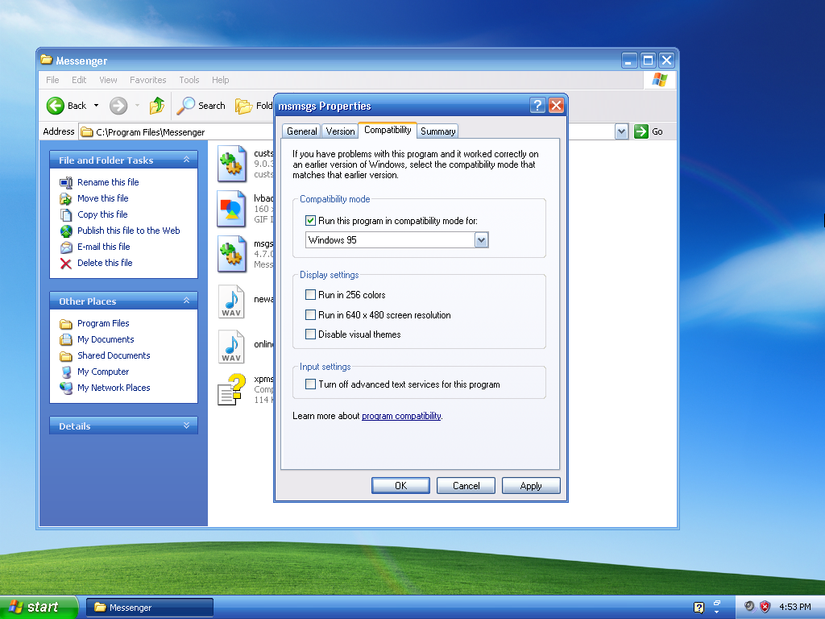Check Disable visual themes option
Image resolution: width=825 pixels, height=619 pixels.
click(310, 334)
